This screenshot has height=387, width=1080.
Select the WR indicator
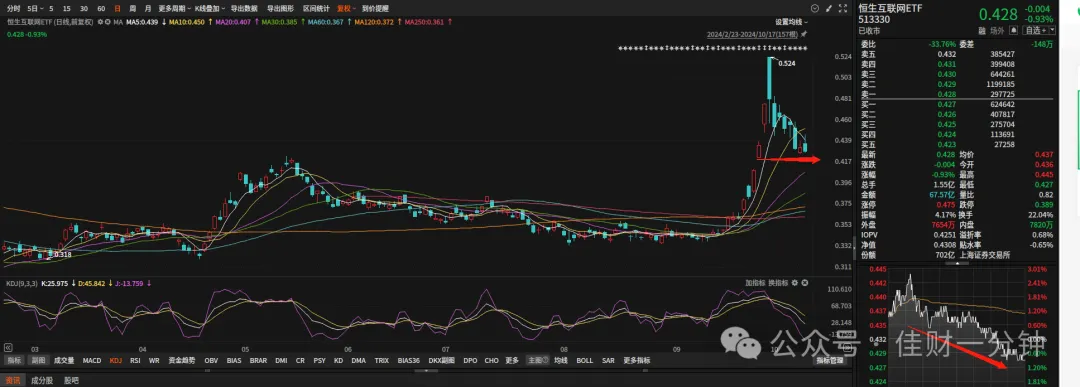(x=154, y=360)
